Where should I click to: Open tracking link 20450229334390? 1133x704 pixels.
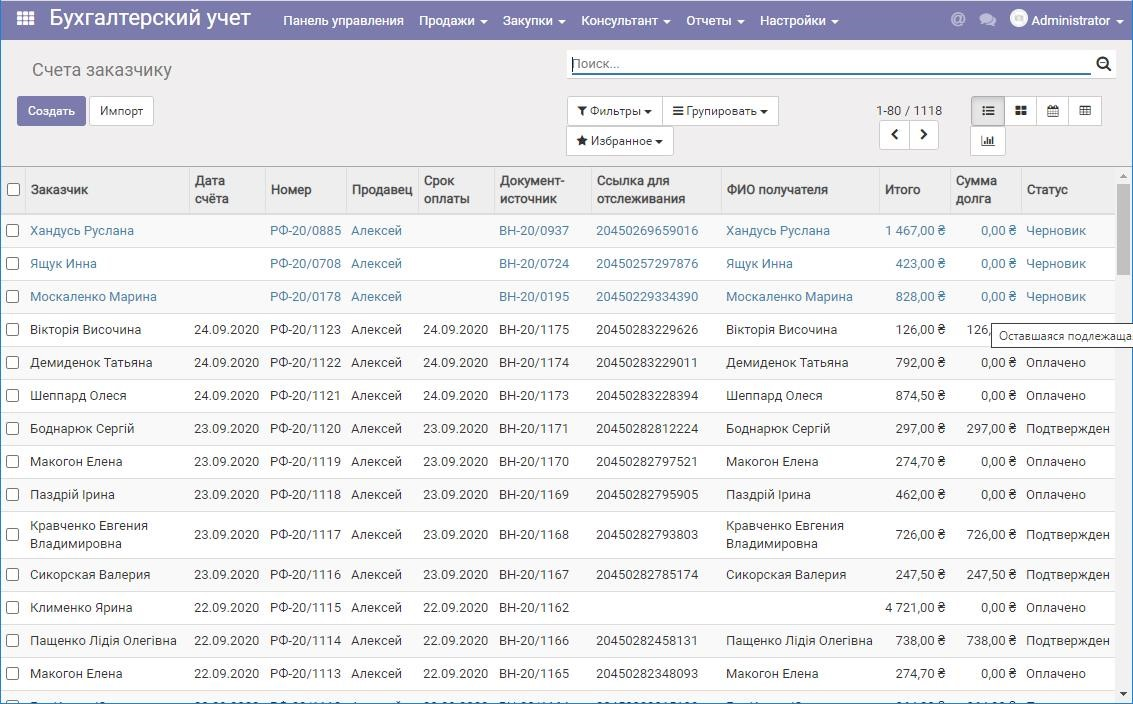coord(647,296)
